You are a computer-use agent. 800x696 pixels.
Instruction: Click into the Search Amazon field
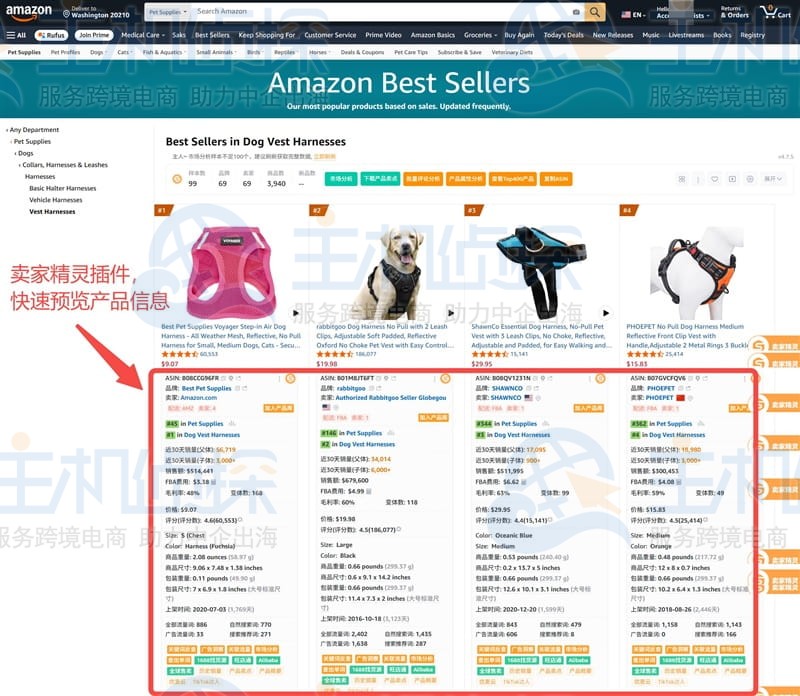(x=383, y=12)
